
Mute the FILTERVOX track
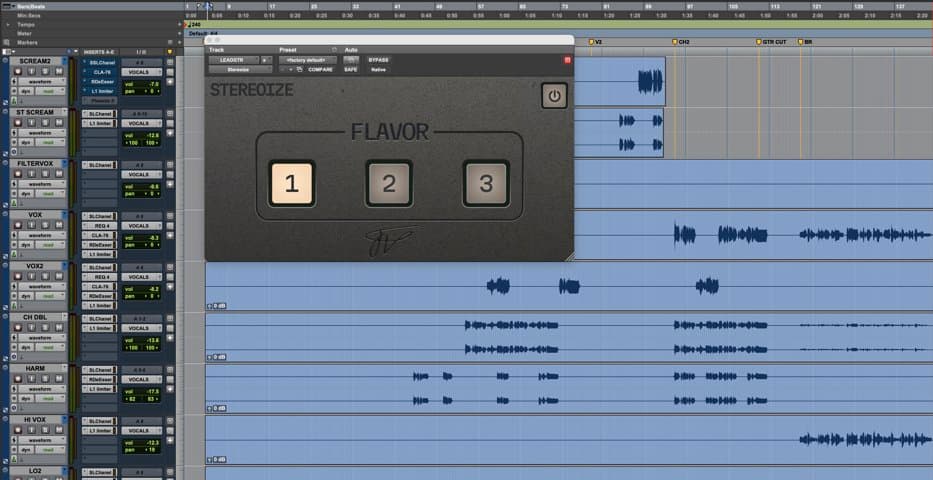58,174
